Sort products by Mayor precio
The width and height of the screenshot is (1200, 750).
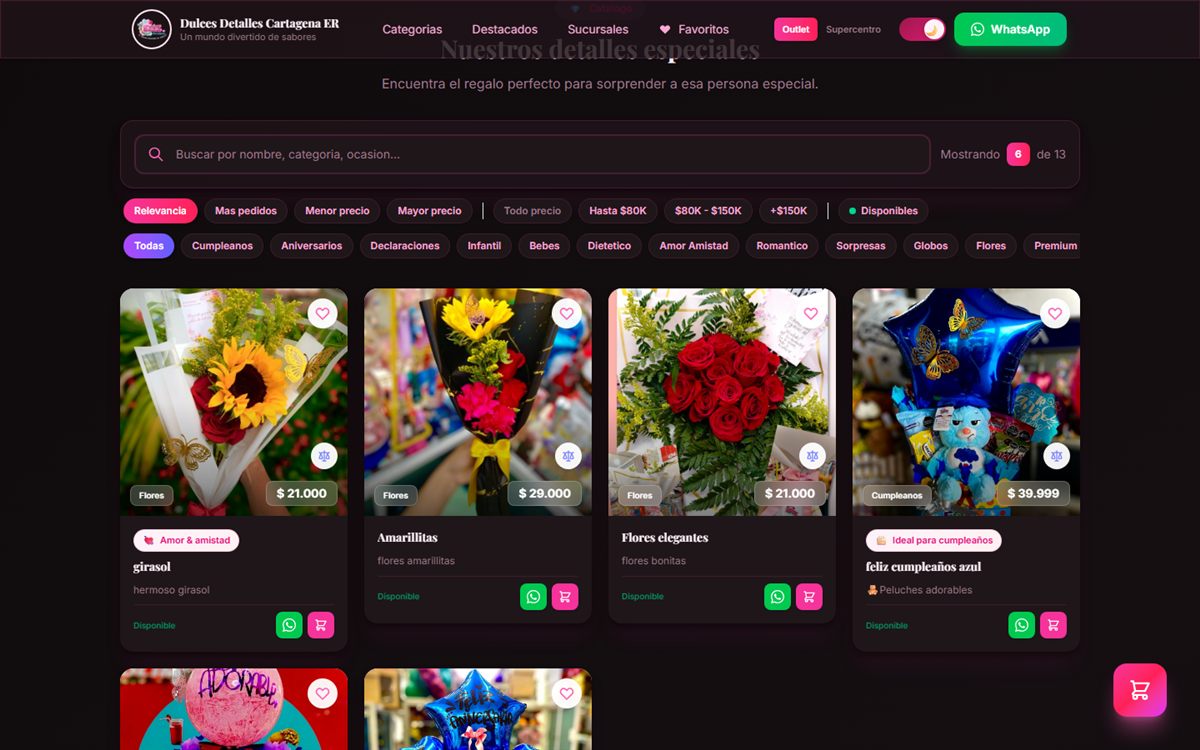[430, 211]
